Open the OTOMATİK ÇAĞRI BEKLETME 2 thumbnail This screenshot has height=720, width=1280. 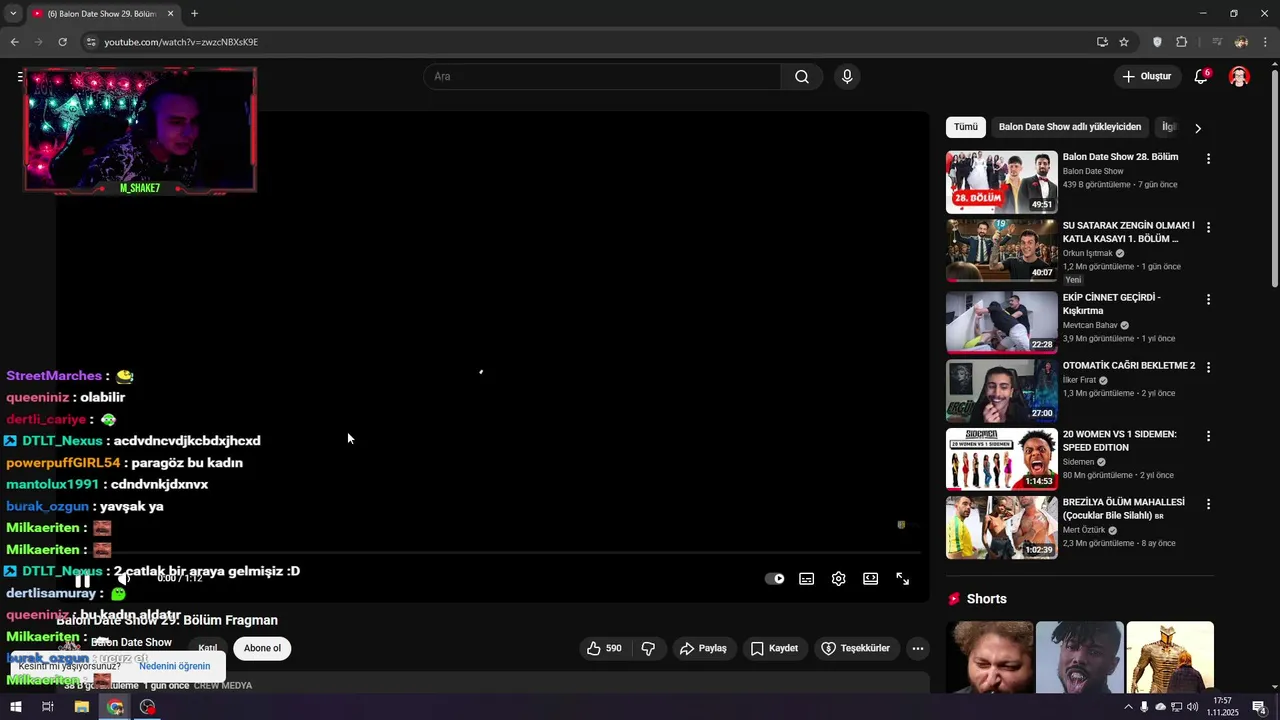[x=1001, y=391]
